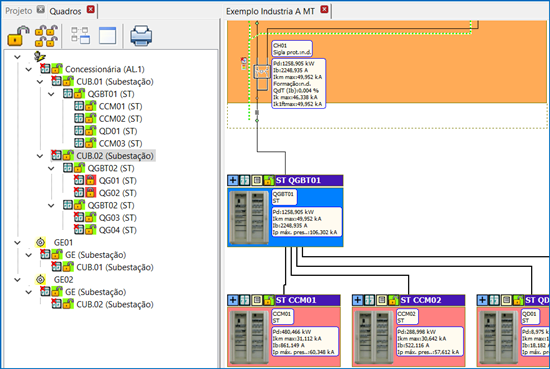Select CCM02 (ST) in the tree
550x369 pixels.
click(120, 119)
